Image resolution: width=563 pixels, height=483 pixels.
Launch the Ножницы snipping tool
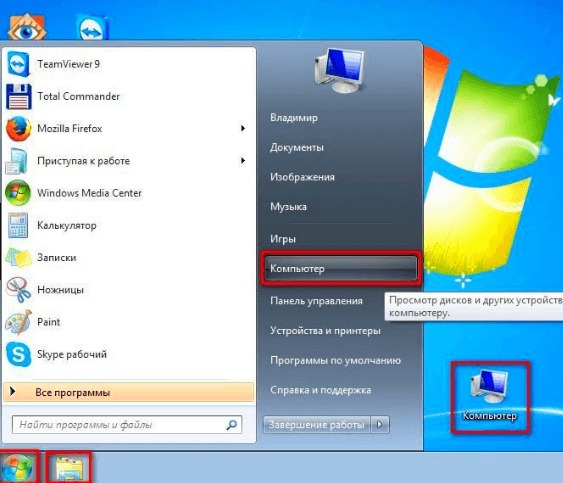click(129, 290)
